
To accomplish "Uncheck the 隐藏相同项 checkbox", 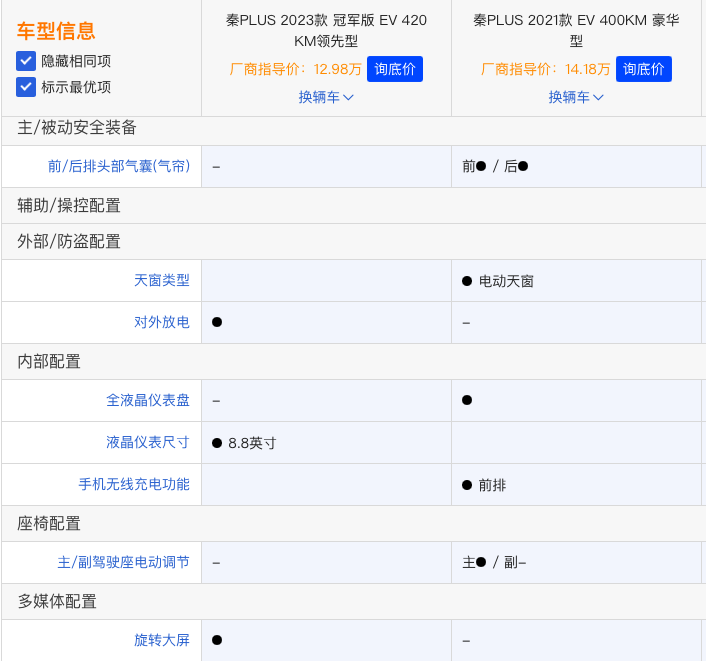I will click(26, 61).
